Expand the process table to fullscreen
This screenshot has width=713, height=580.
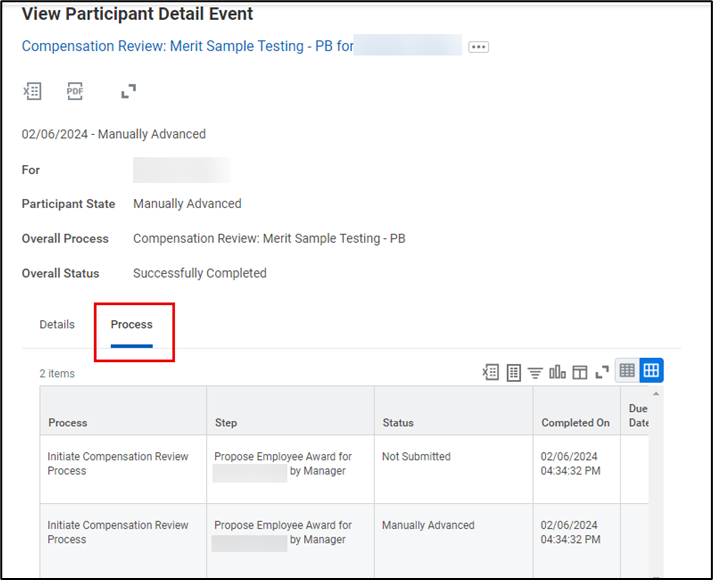coord(602,372)
